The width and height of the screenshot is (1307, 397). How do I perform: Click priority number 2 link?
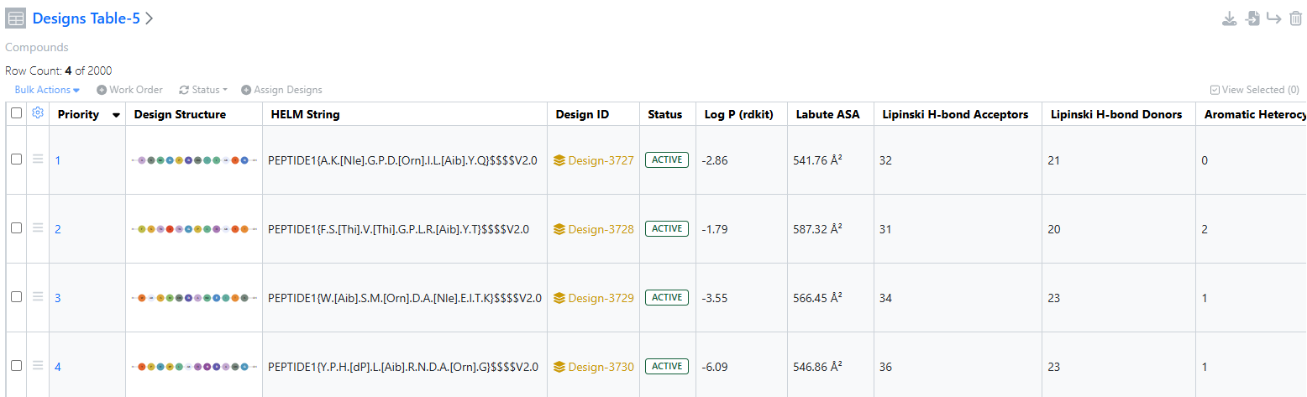[x=58, y=229]
